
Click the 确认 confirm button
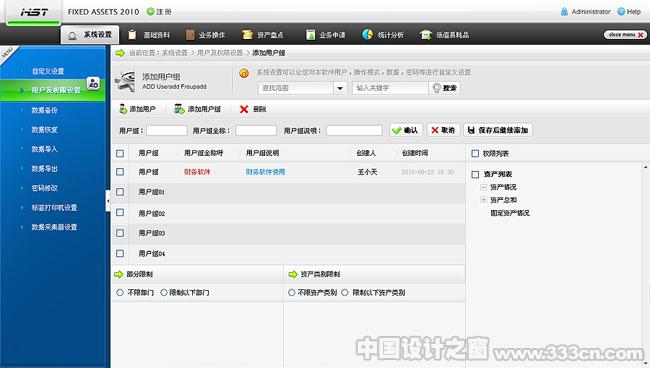(405, 130)
